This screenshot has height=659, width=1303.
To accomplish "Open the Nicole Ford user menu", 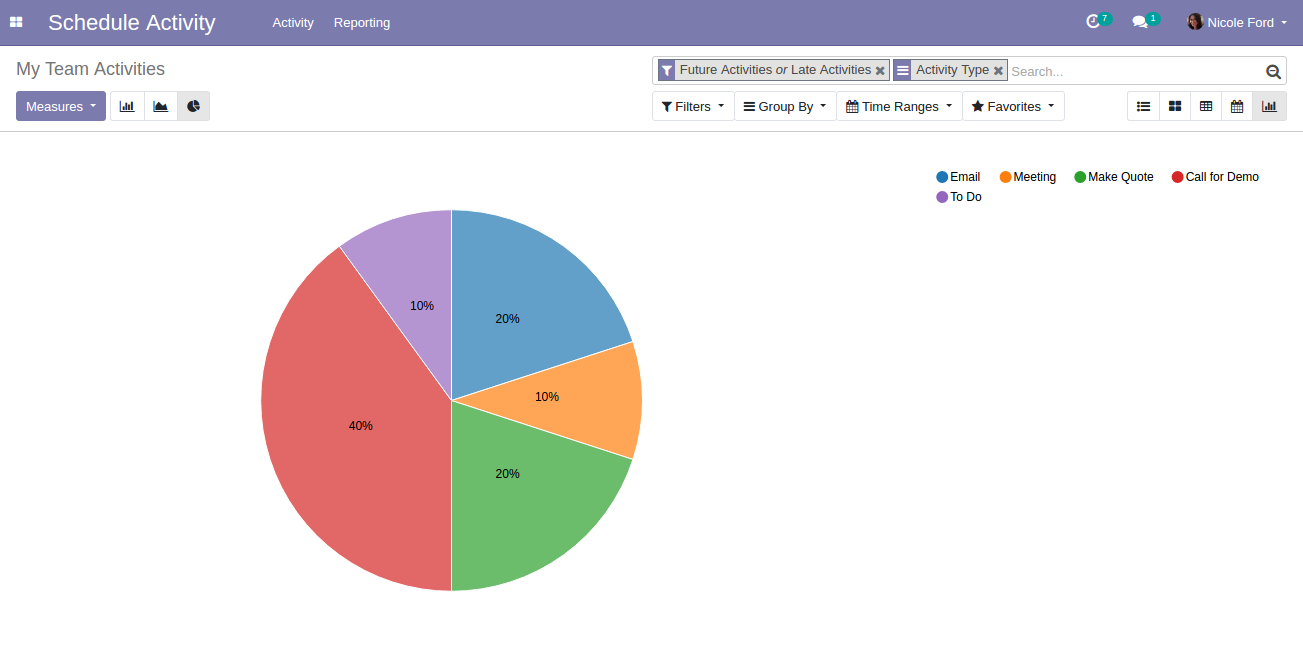I will click(1237, 22).
